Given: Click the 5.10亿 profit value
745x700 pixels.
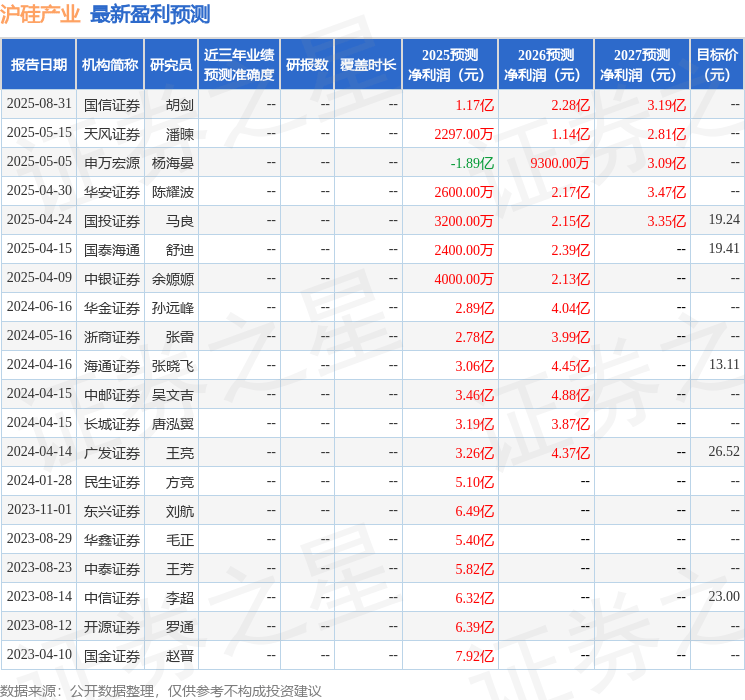Looking at the screenshot, I should (475, 482).
